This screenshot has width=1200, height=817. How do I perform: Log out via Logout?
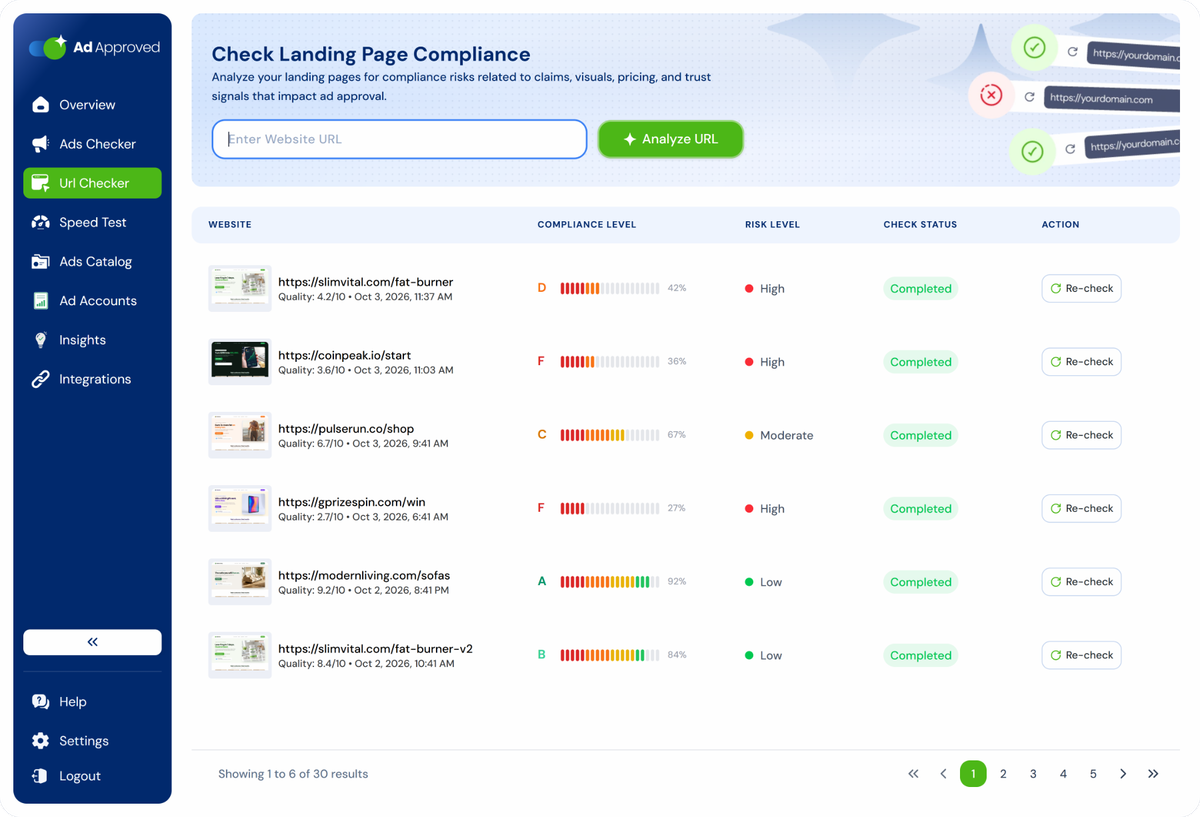[x=92, y=776]
